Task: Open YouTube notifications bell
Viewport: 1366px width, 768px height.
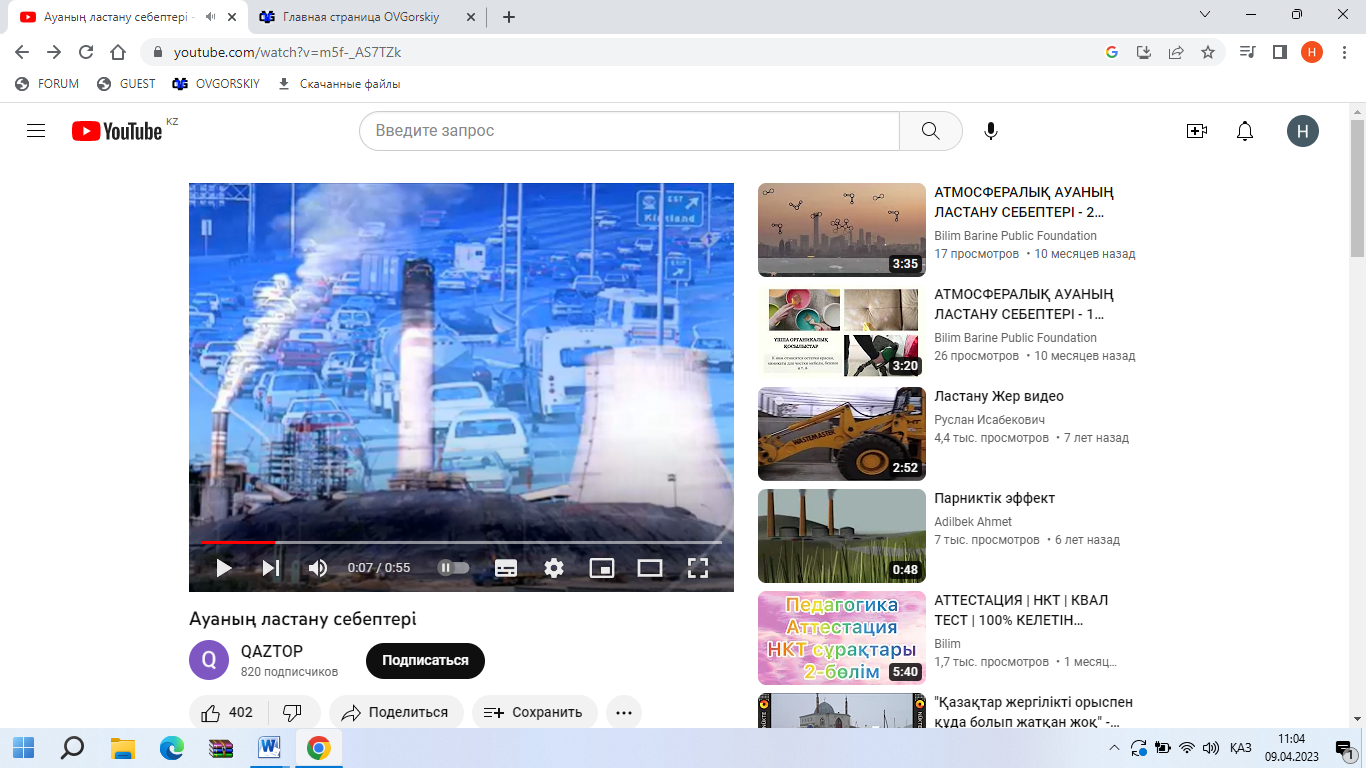Action: 1245,131
